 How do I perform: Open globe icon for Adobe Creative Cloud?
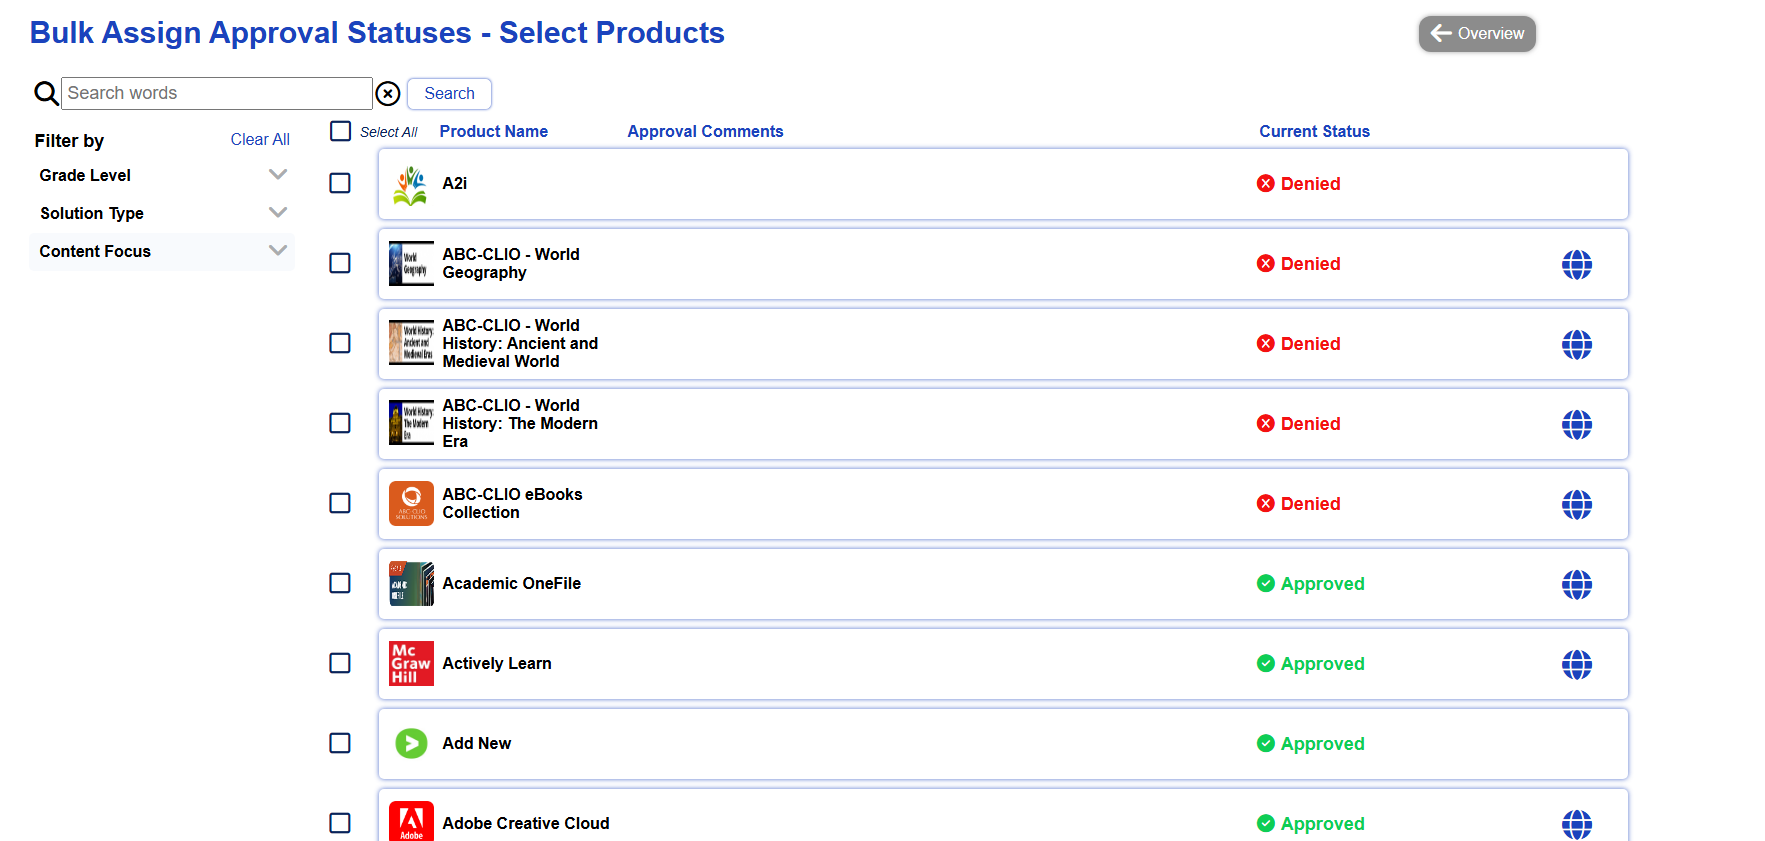pos(1577,824)
